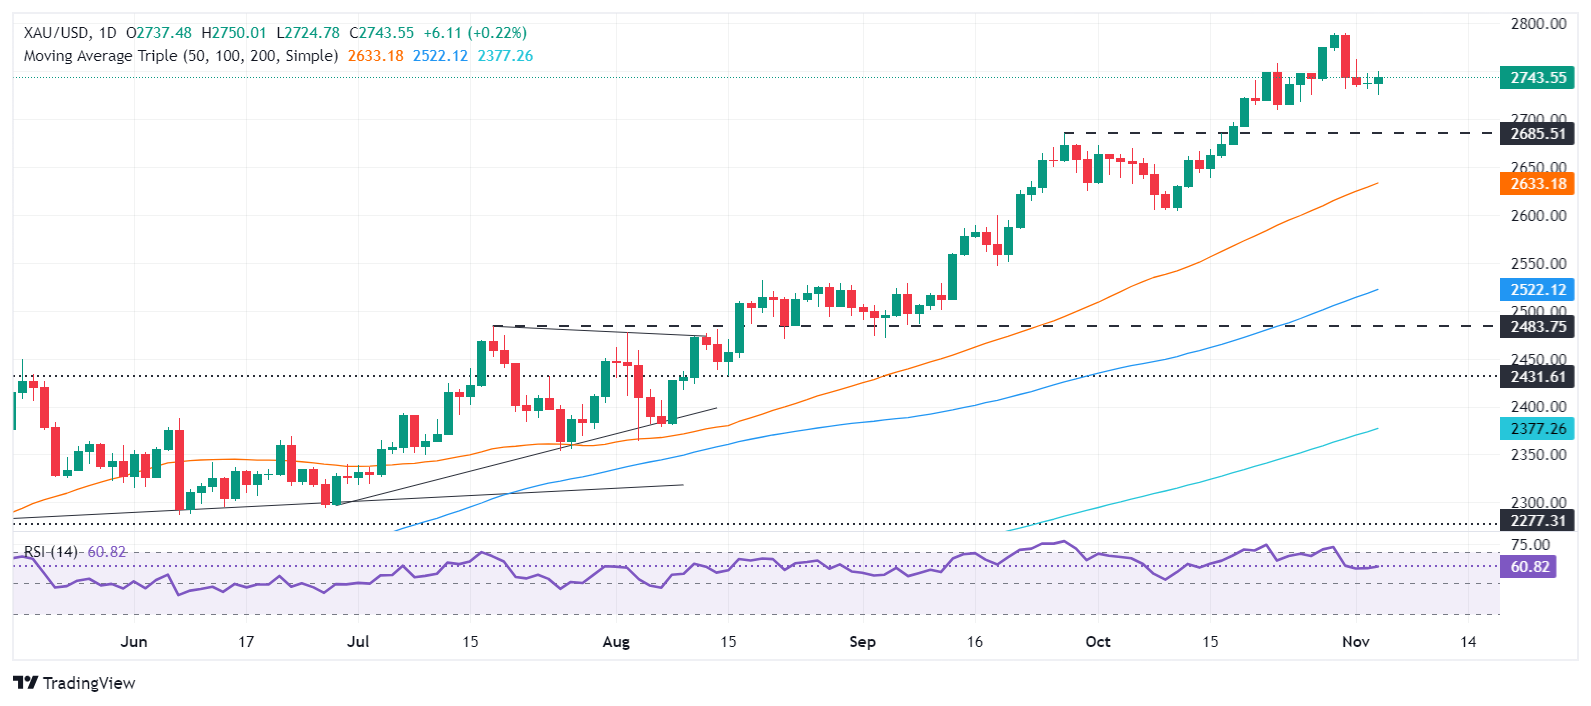Select the XAU/USD symbol title
1591x706 pixels.
(x=57, y=33)
